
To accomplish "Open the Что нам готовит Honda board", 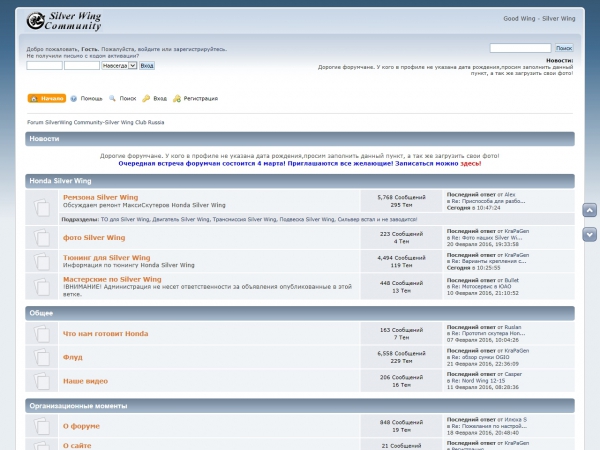I will coord(106,334).
